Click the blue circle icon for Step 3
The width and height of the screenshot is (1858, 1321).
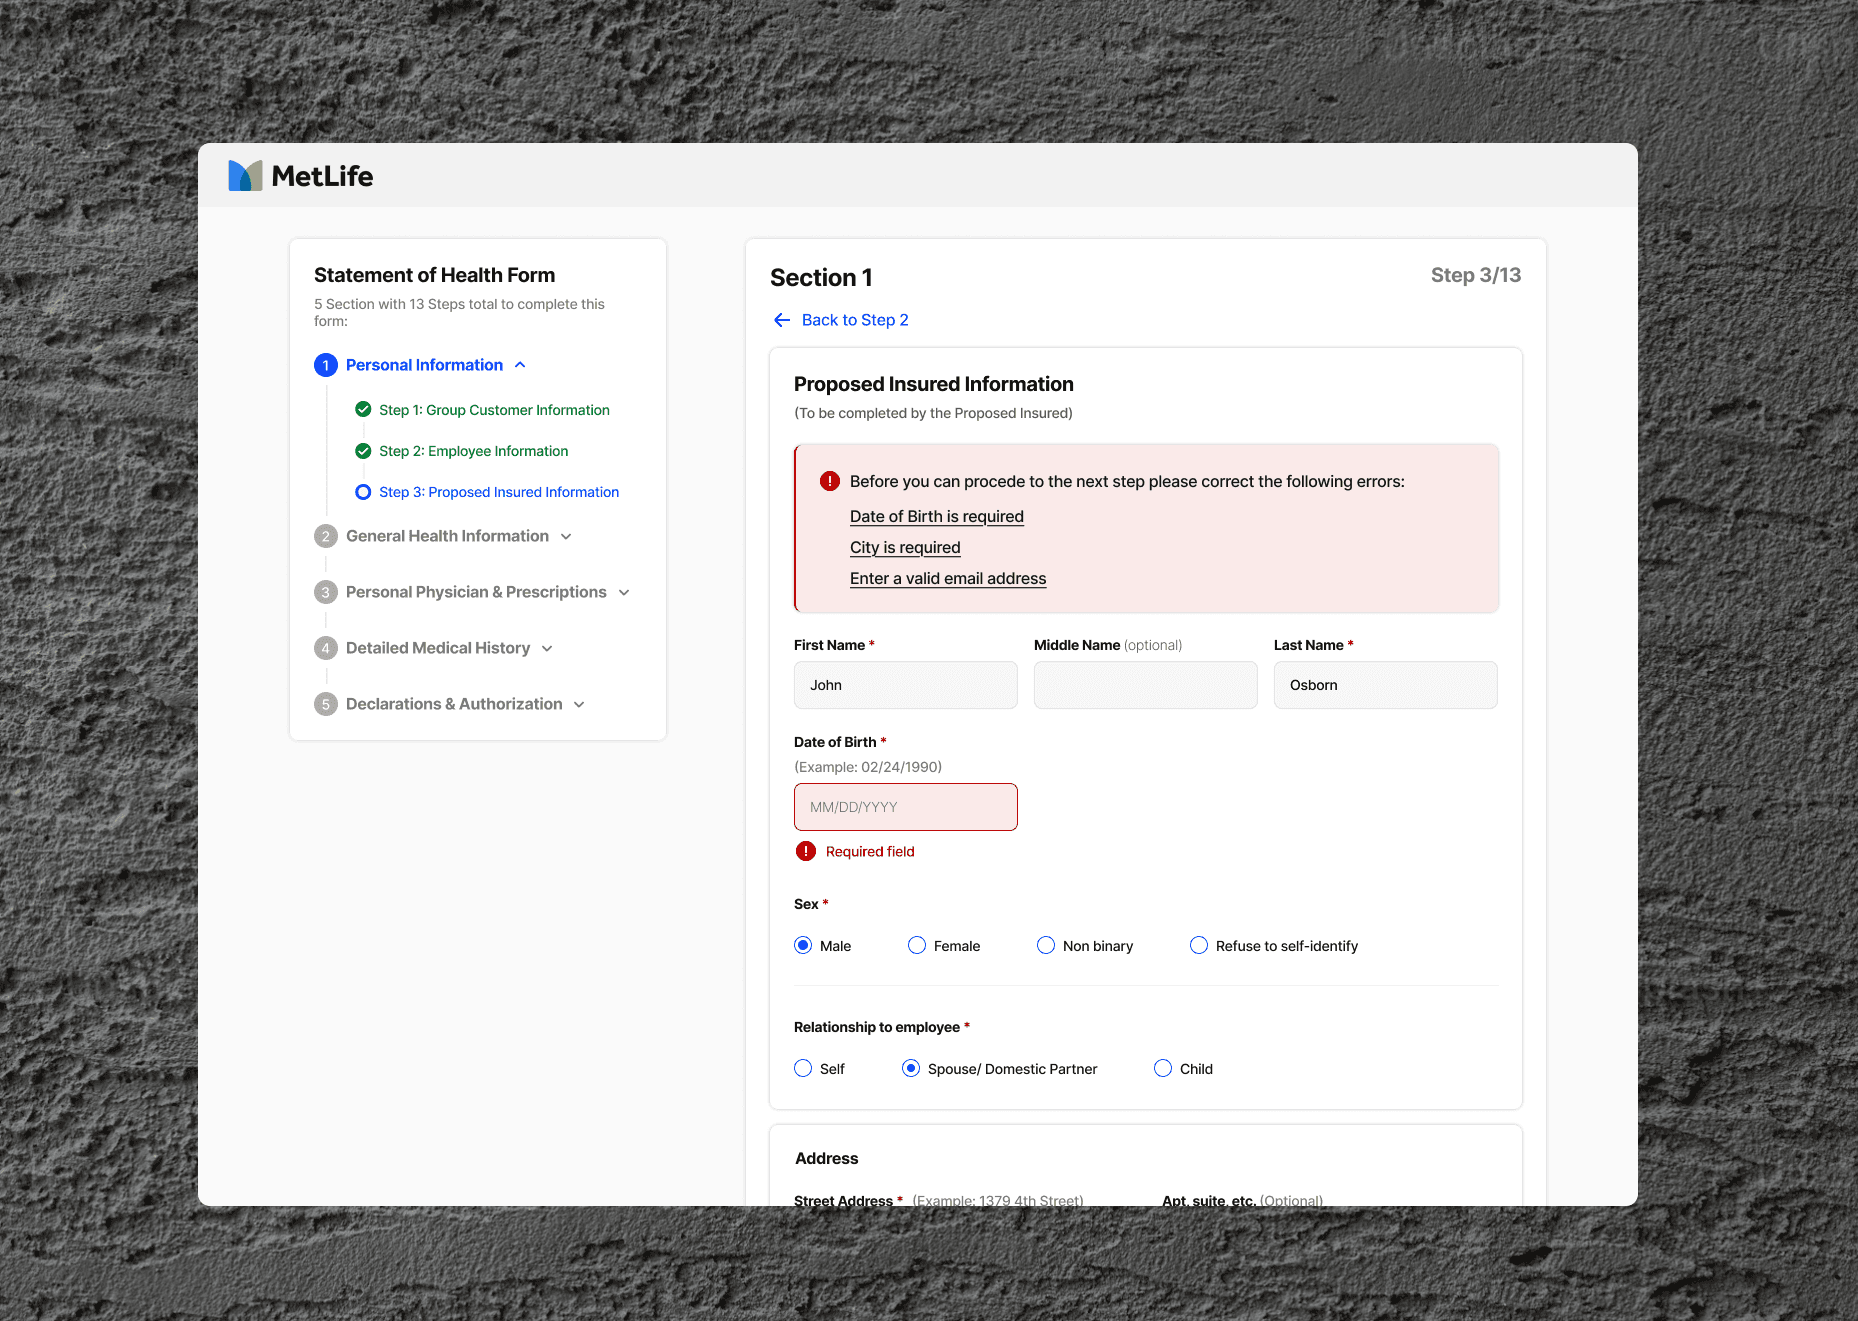click(363, 492)
